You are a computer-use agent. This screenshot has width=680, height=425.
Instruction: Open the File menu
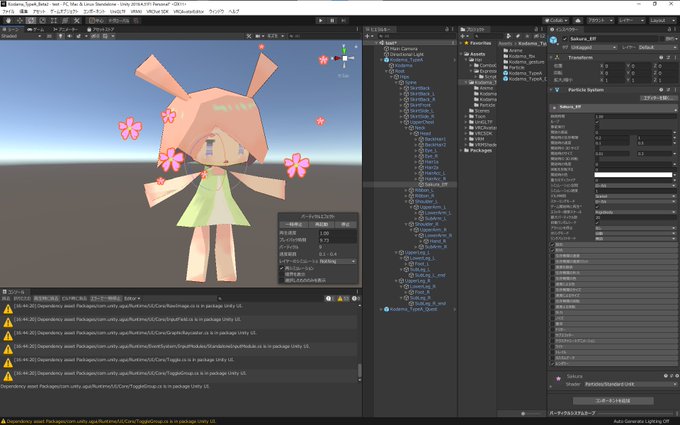point(8,11)
